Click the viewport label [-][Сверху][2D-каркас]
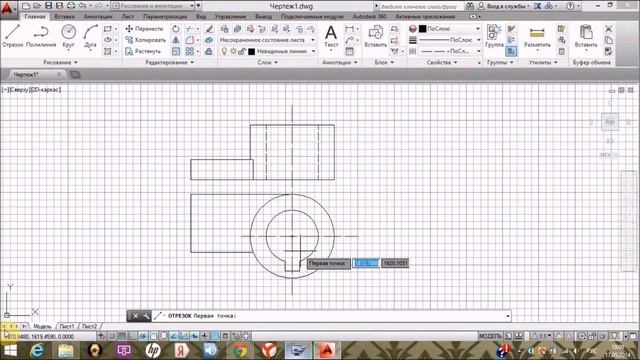This screenshot has height=360, width=640. point(31,89)
